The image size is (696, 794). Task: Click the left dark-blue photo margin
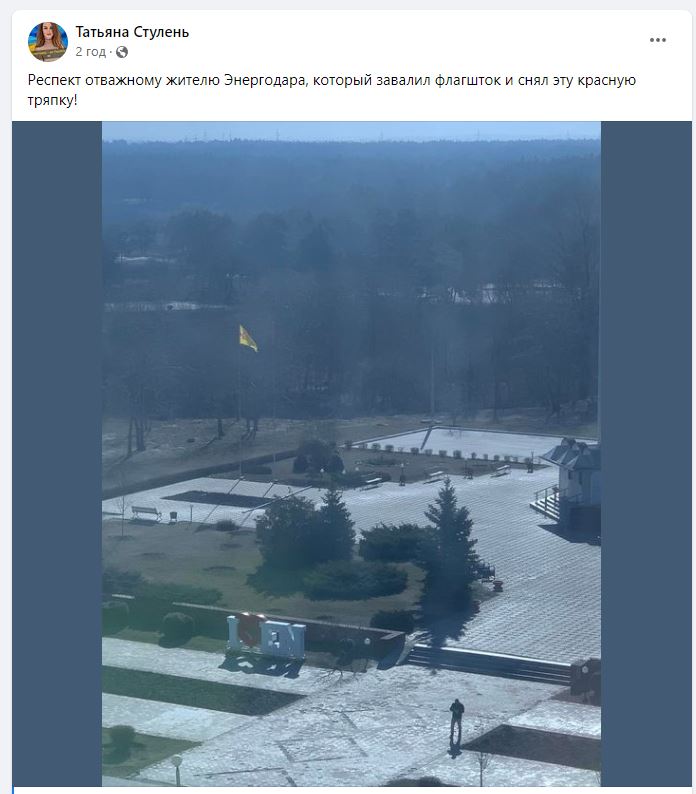click(57, 453)
